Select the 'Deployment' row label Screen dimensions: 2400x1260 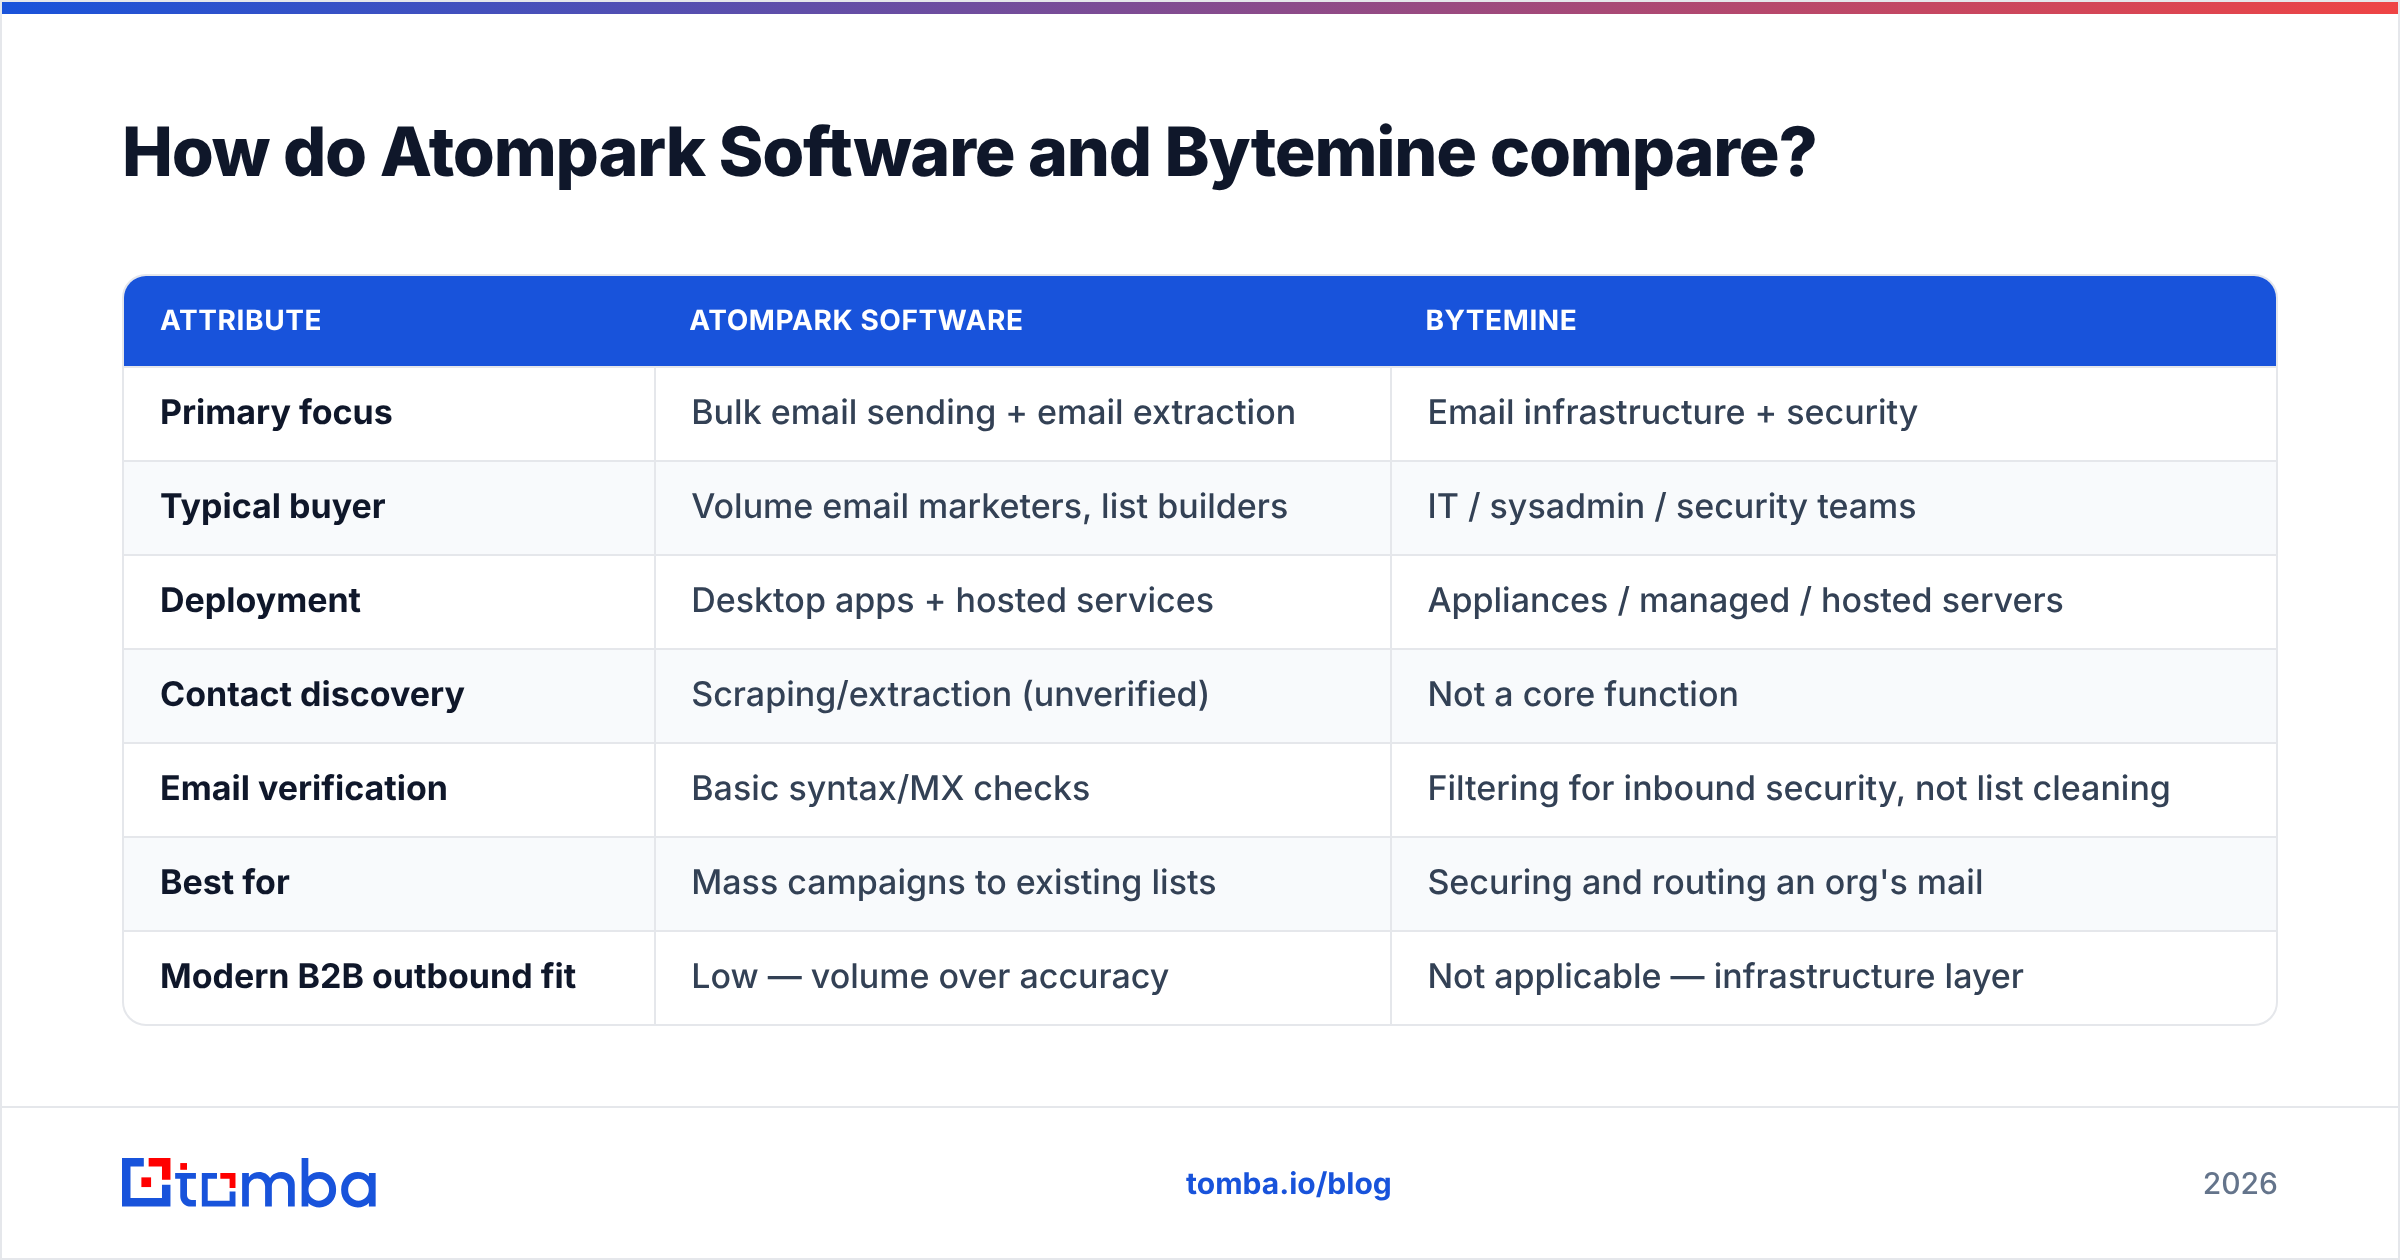[260, 600]
